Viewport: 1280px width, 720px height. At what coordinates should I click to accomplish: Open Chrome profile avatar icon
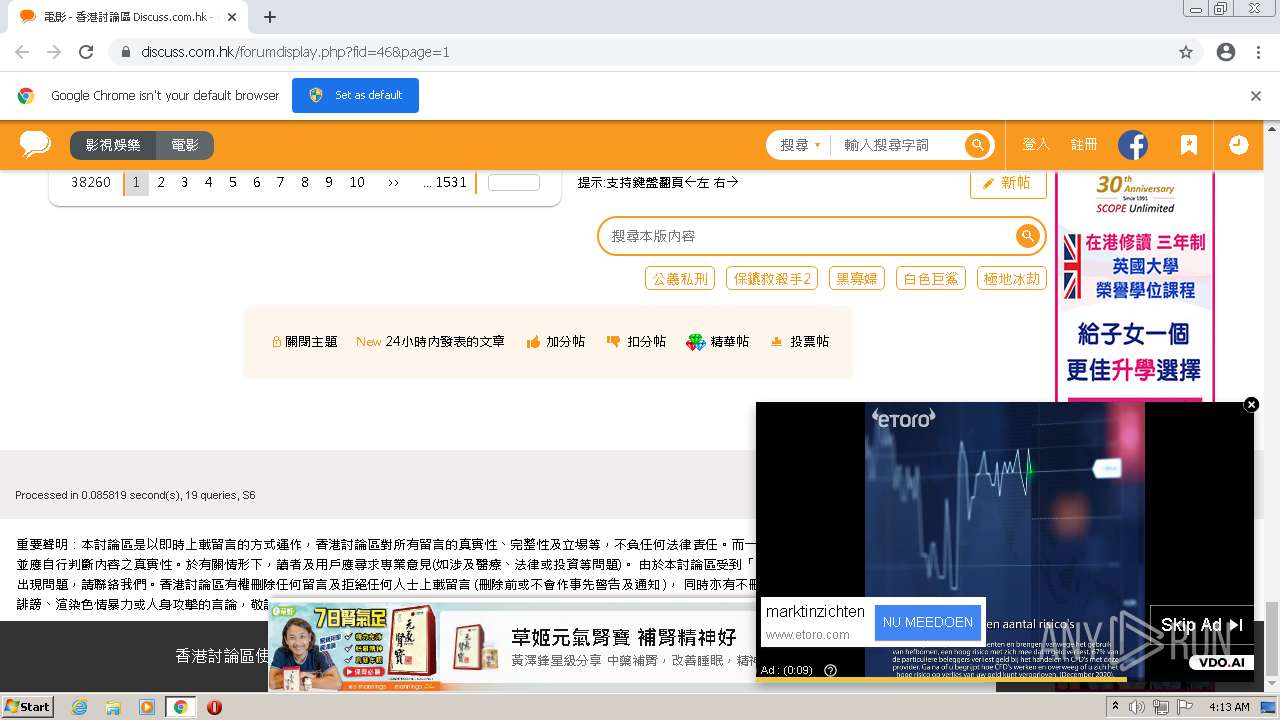(1226, 52)
